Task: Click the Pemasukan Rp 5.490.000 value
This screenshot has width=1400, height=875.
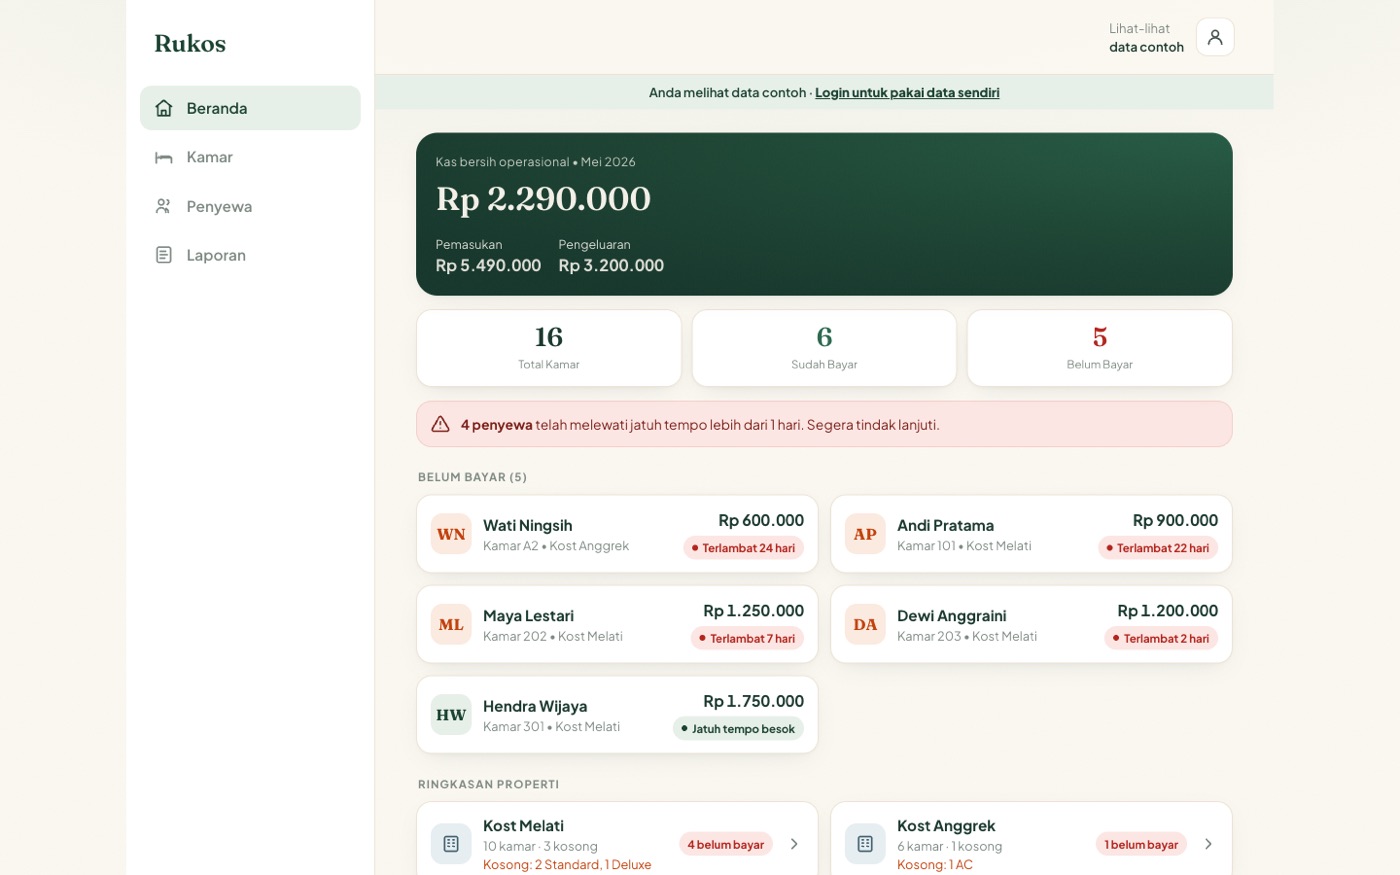Action: (x=488, y=265)
